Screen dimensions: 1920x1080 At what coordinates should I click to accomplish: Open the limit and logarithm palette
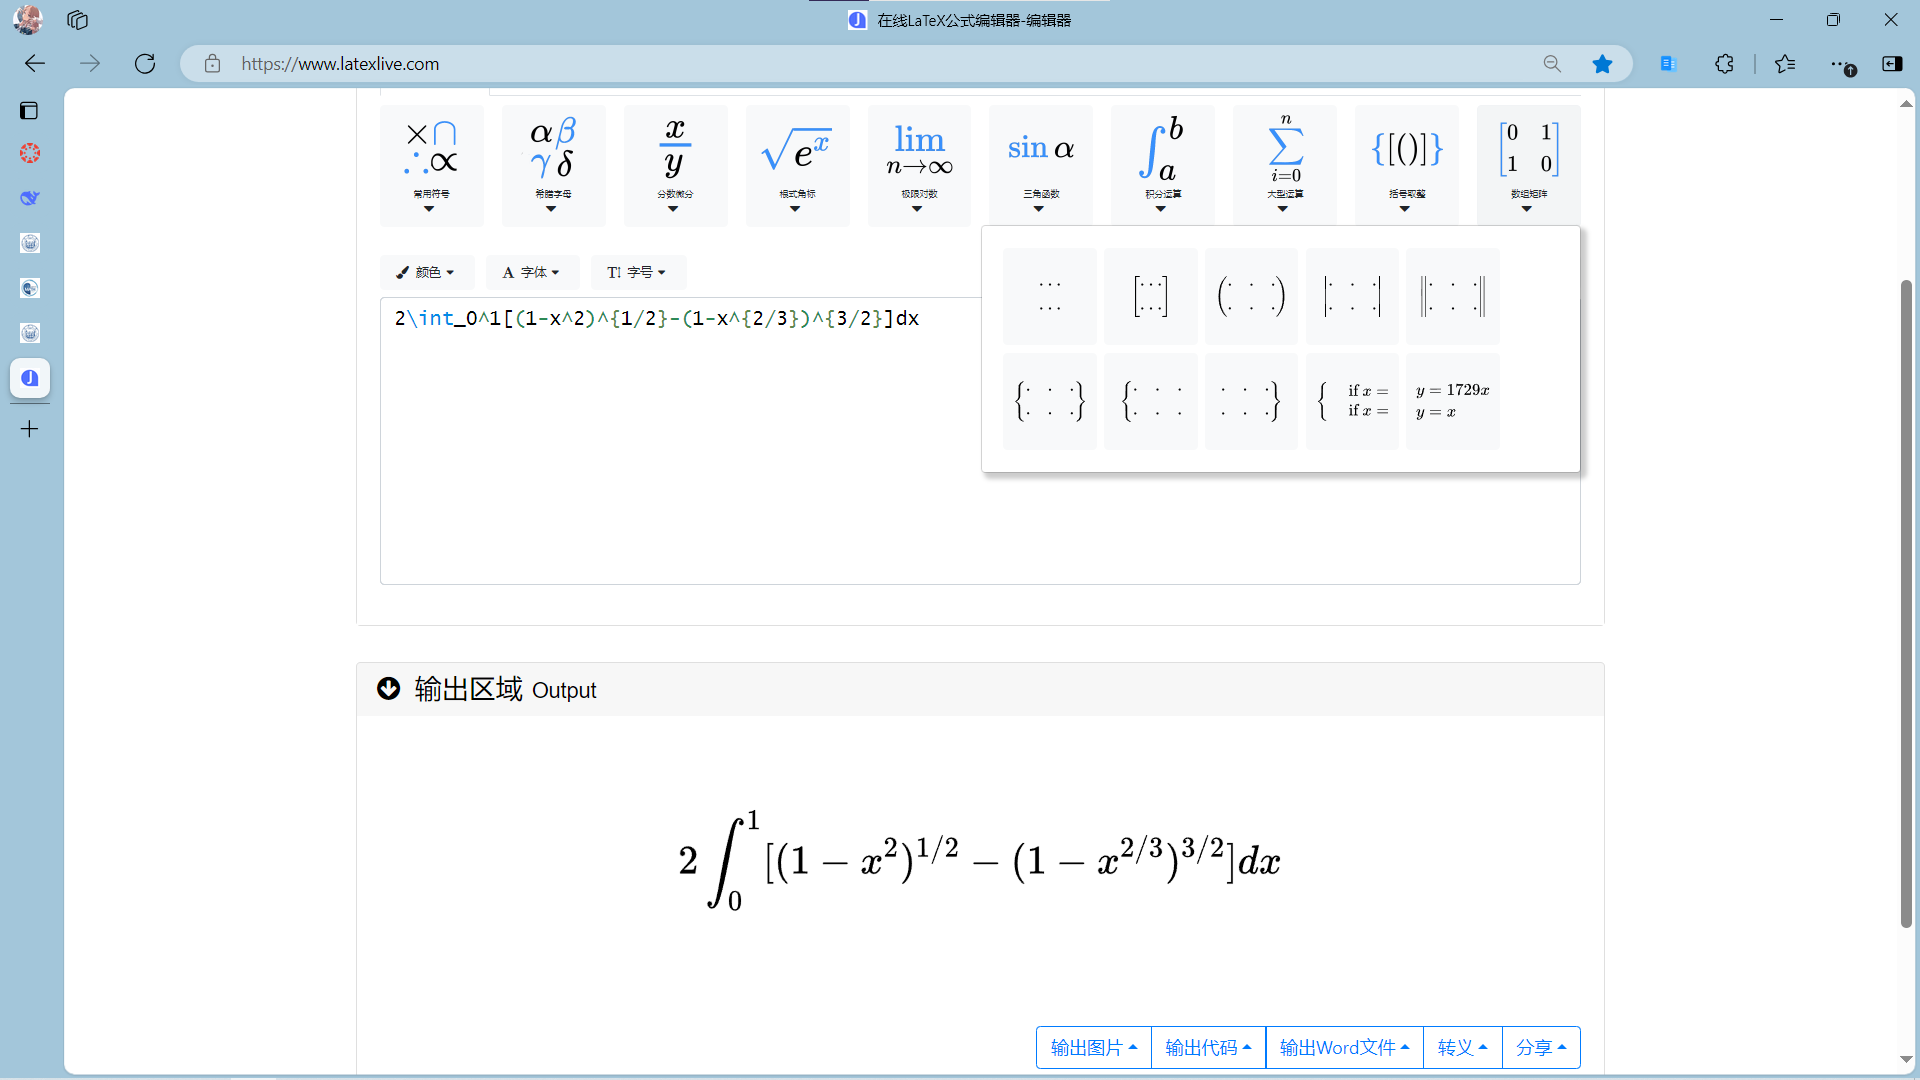click(x=919, y=165)
